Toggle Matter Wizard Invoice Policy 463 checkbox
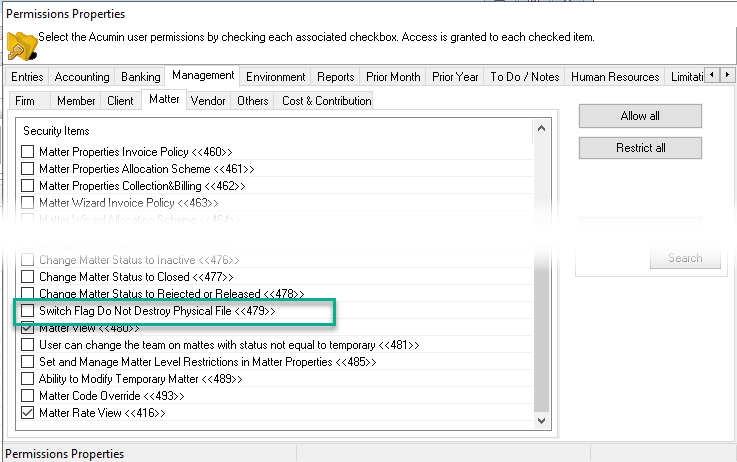737x462 pixels. point(28,202)
